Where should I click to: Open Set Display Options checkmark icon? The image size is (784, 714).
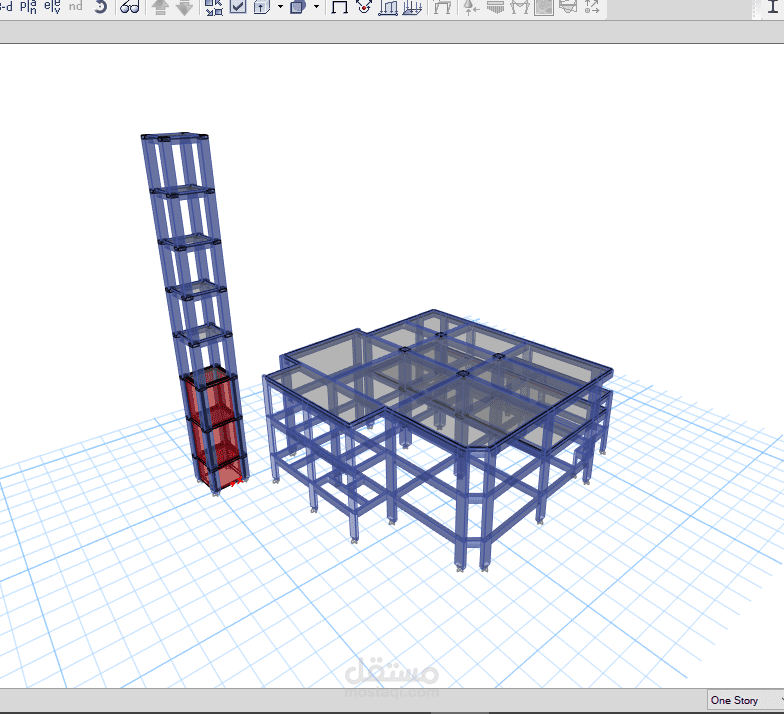[238, 6]
